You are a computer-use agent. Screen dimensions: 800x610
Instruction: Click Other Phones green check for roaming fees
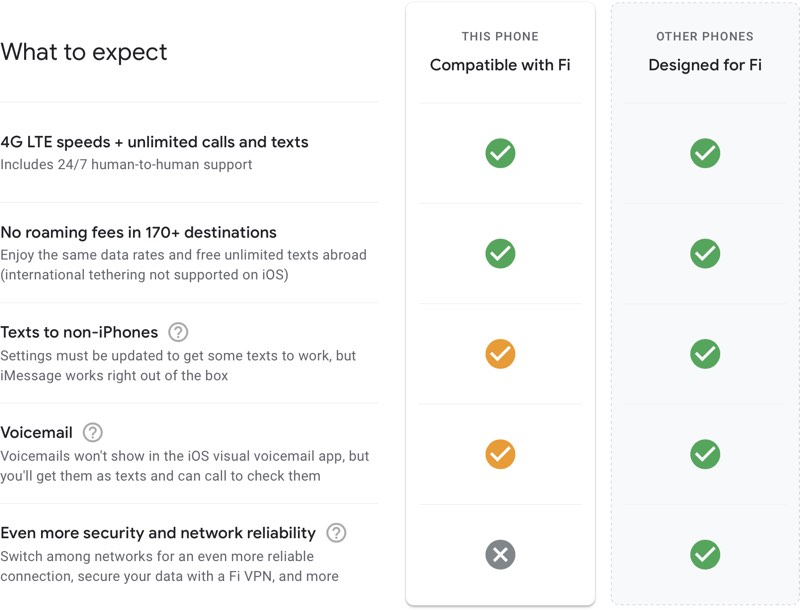(x=705, y=253)
